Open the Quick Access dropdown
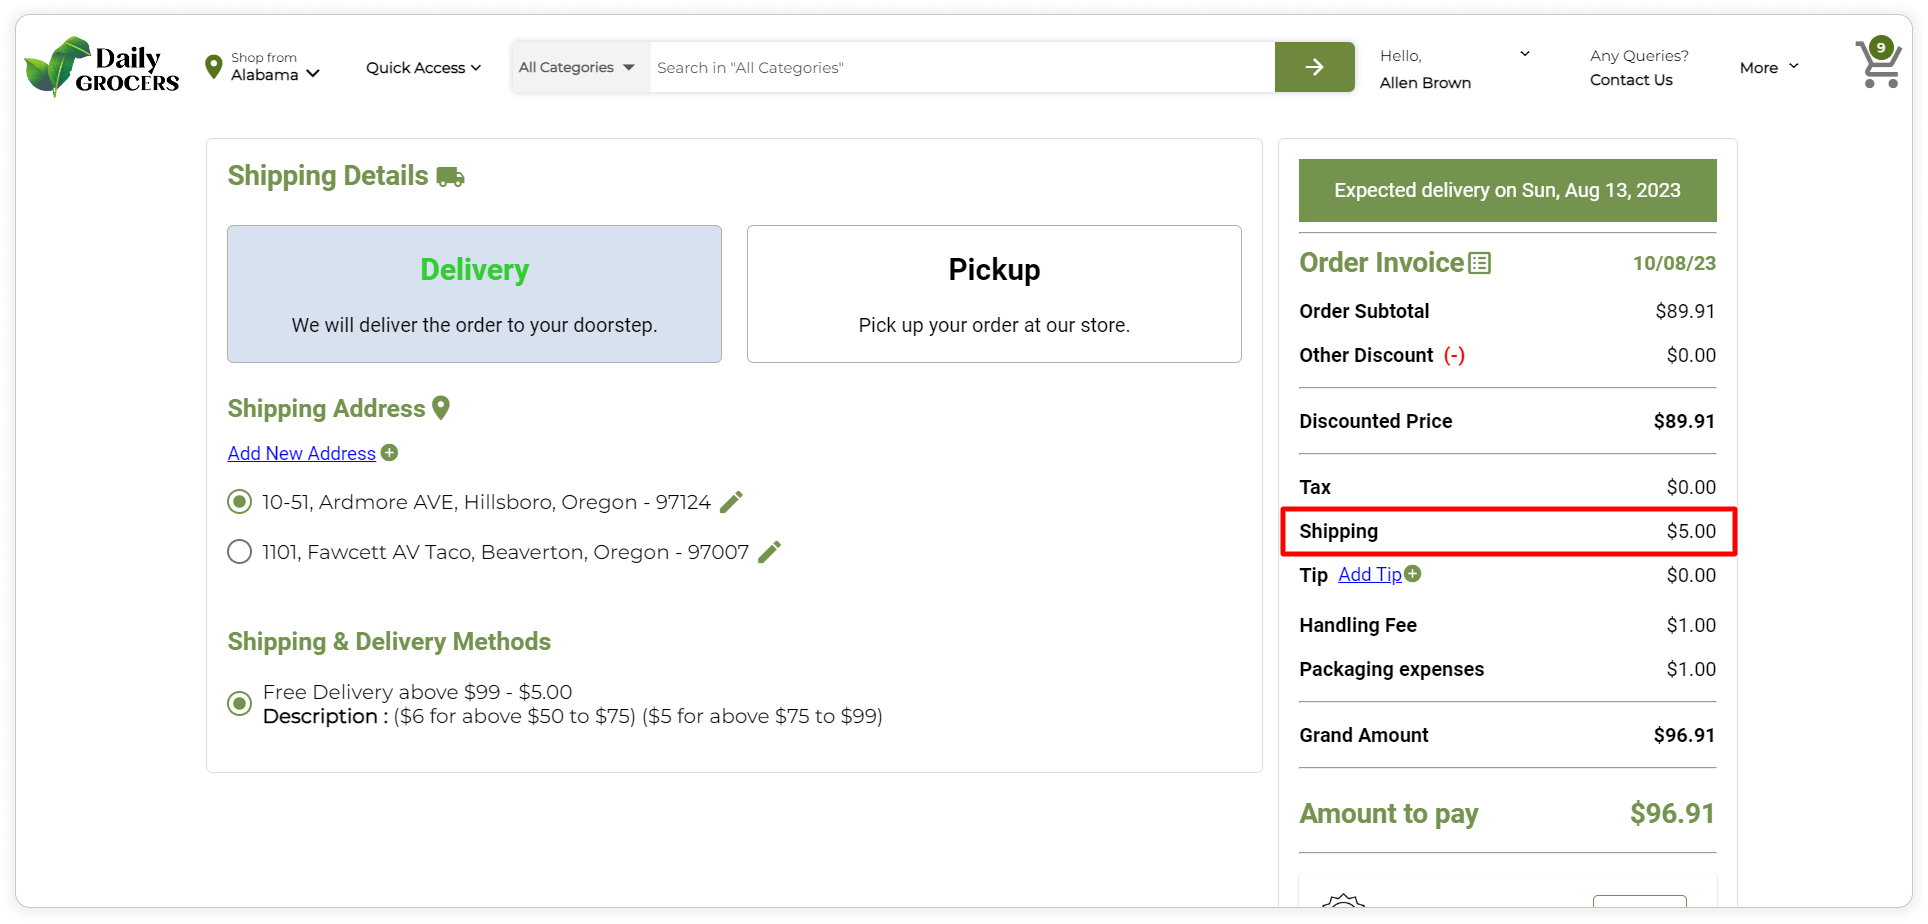The image size is (1928, 924). (x=423, y=67)
